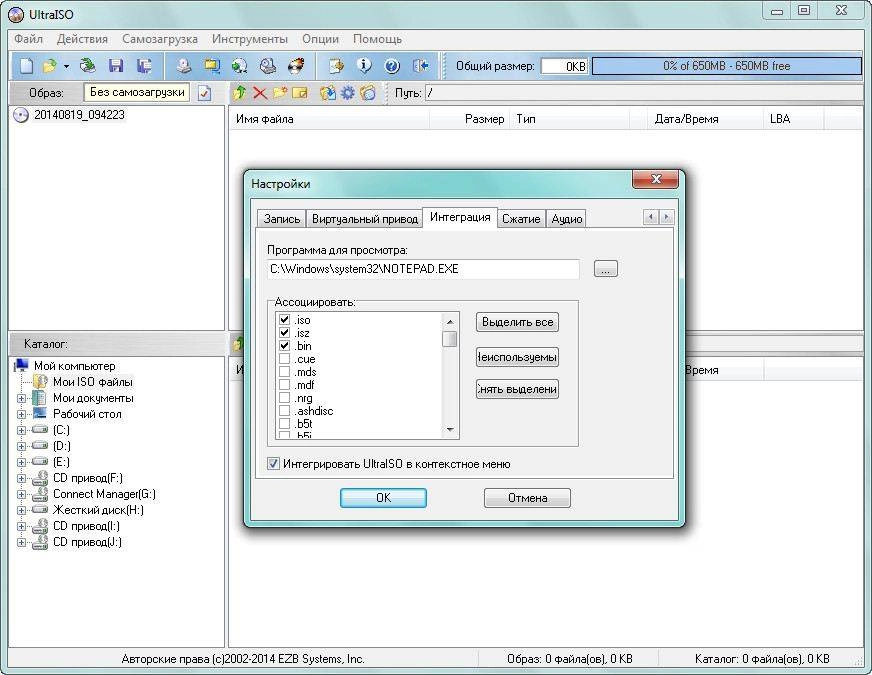This screenshot has width=872, height=675.
Task: Click the Extract icon in image toolbar
Action: [328, 93]
